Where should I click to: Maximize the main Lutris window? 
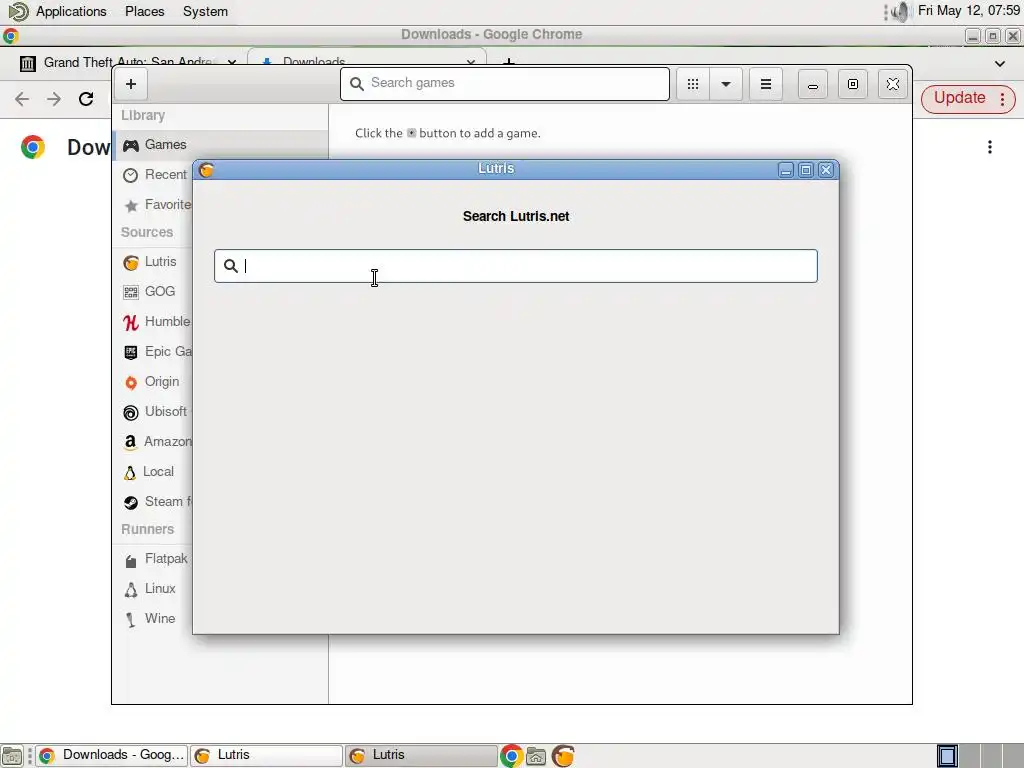853,84
